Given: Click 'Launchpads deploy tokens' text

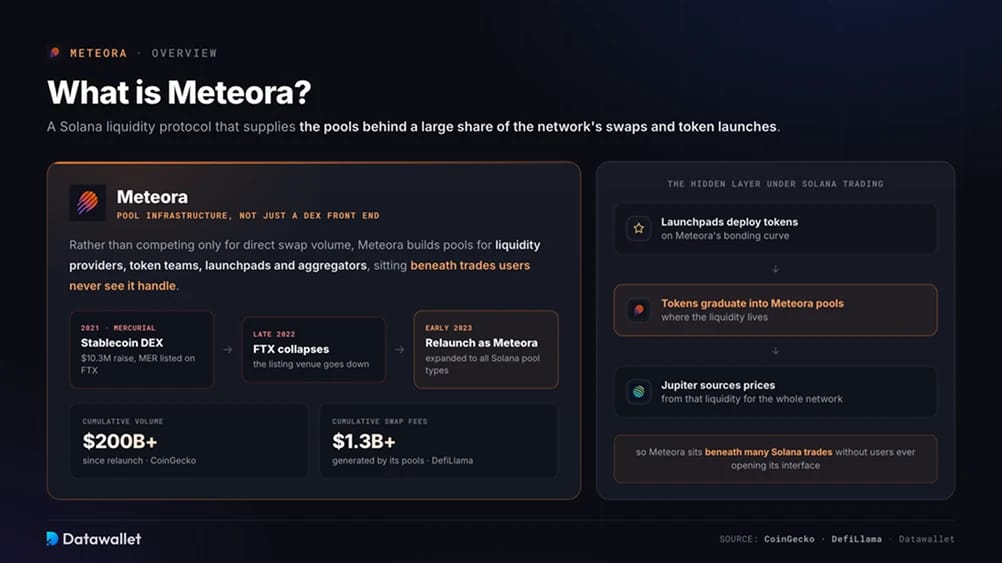Looking at the screenshot, I should tap(729, 222).
